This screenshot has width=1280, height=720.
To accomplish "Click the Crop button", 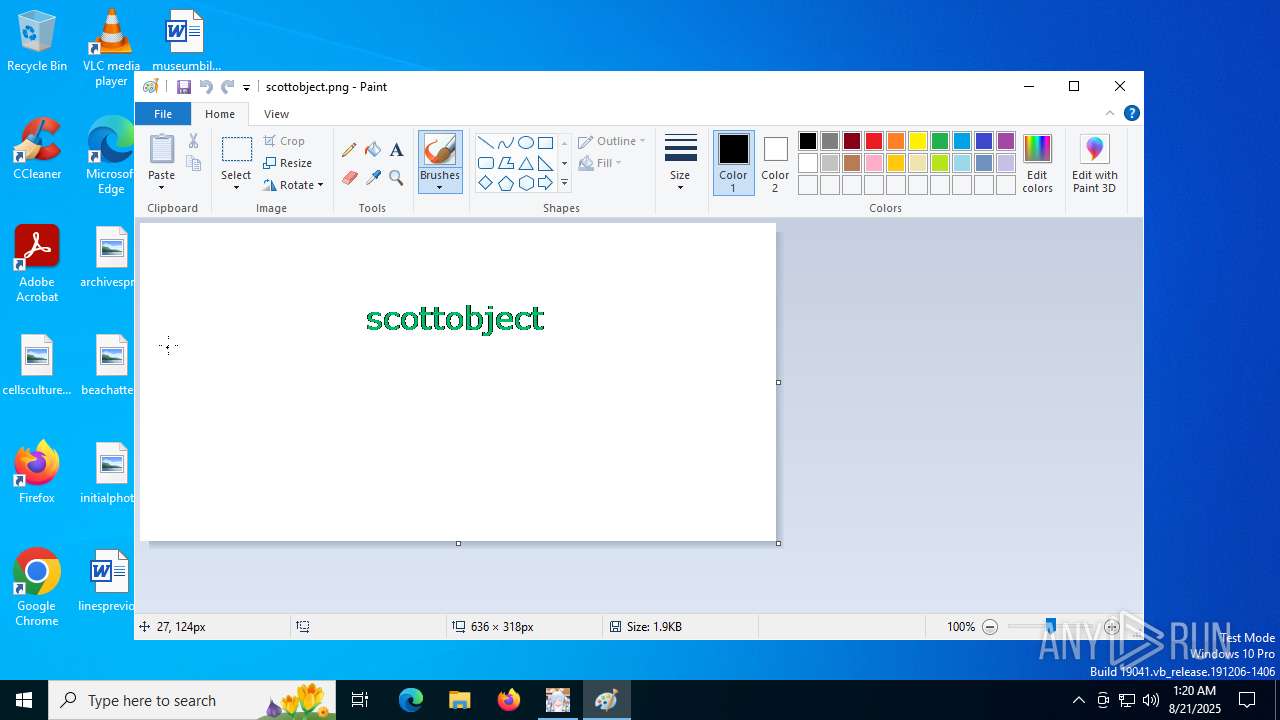I will pos(285,141).
